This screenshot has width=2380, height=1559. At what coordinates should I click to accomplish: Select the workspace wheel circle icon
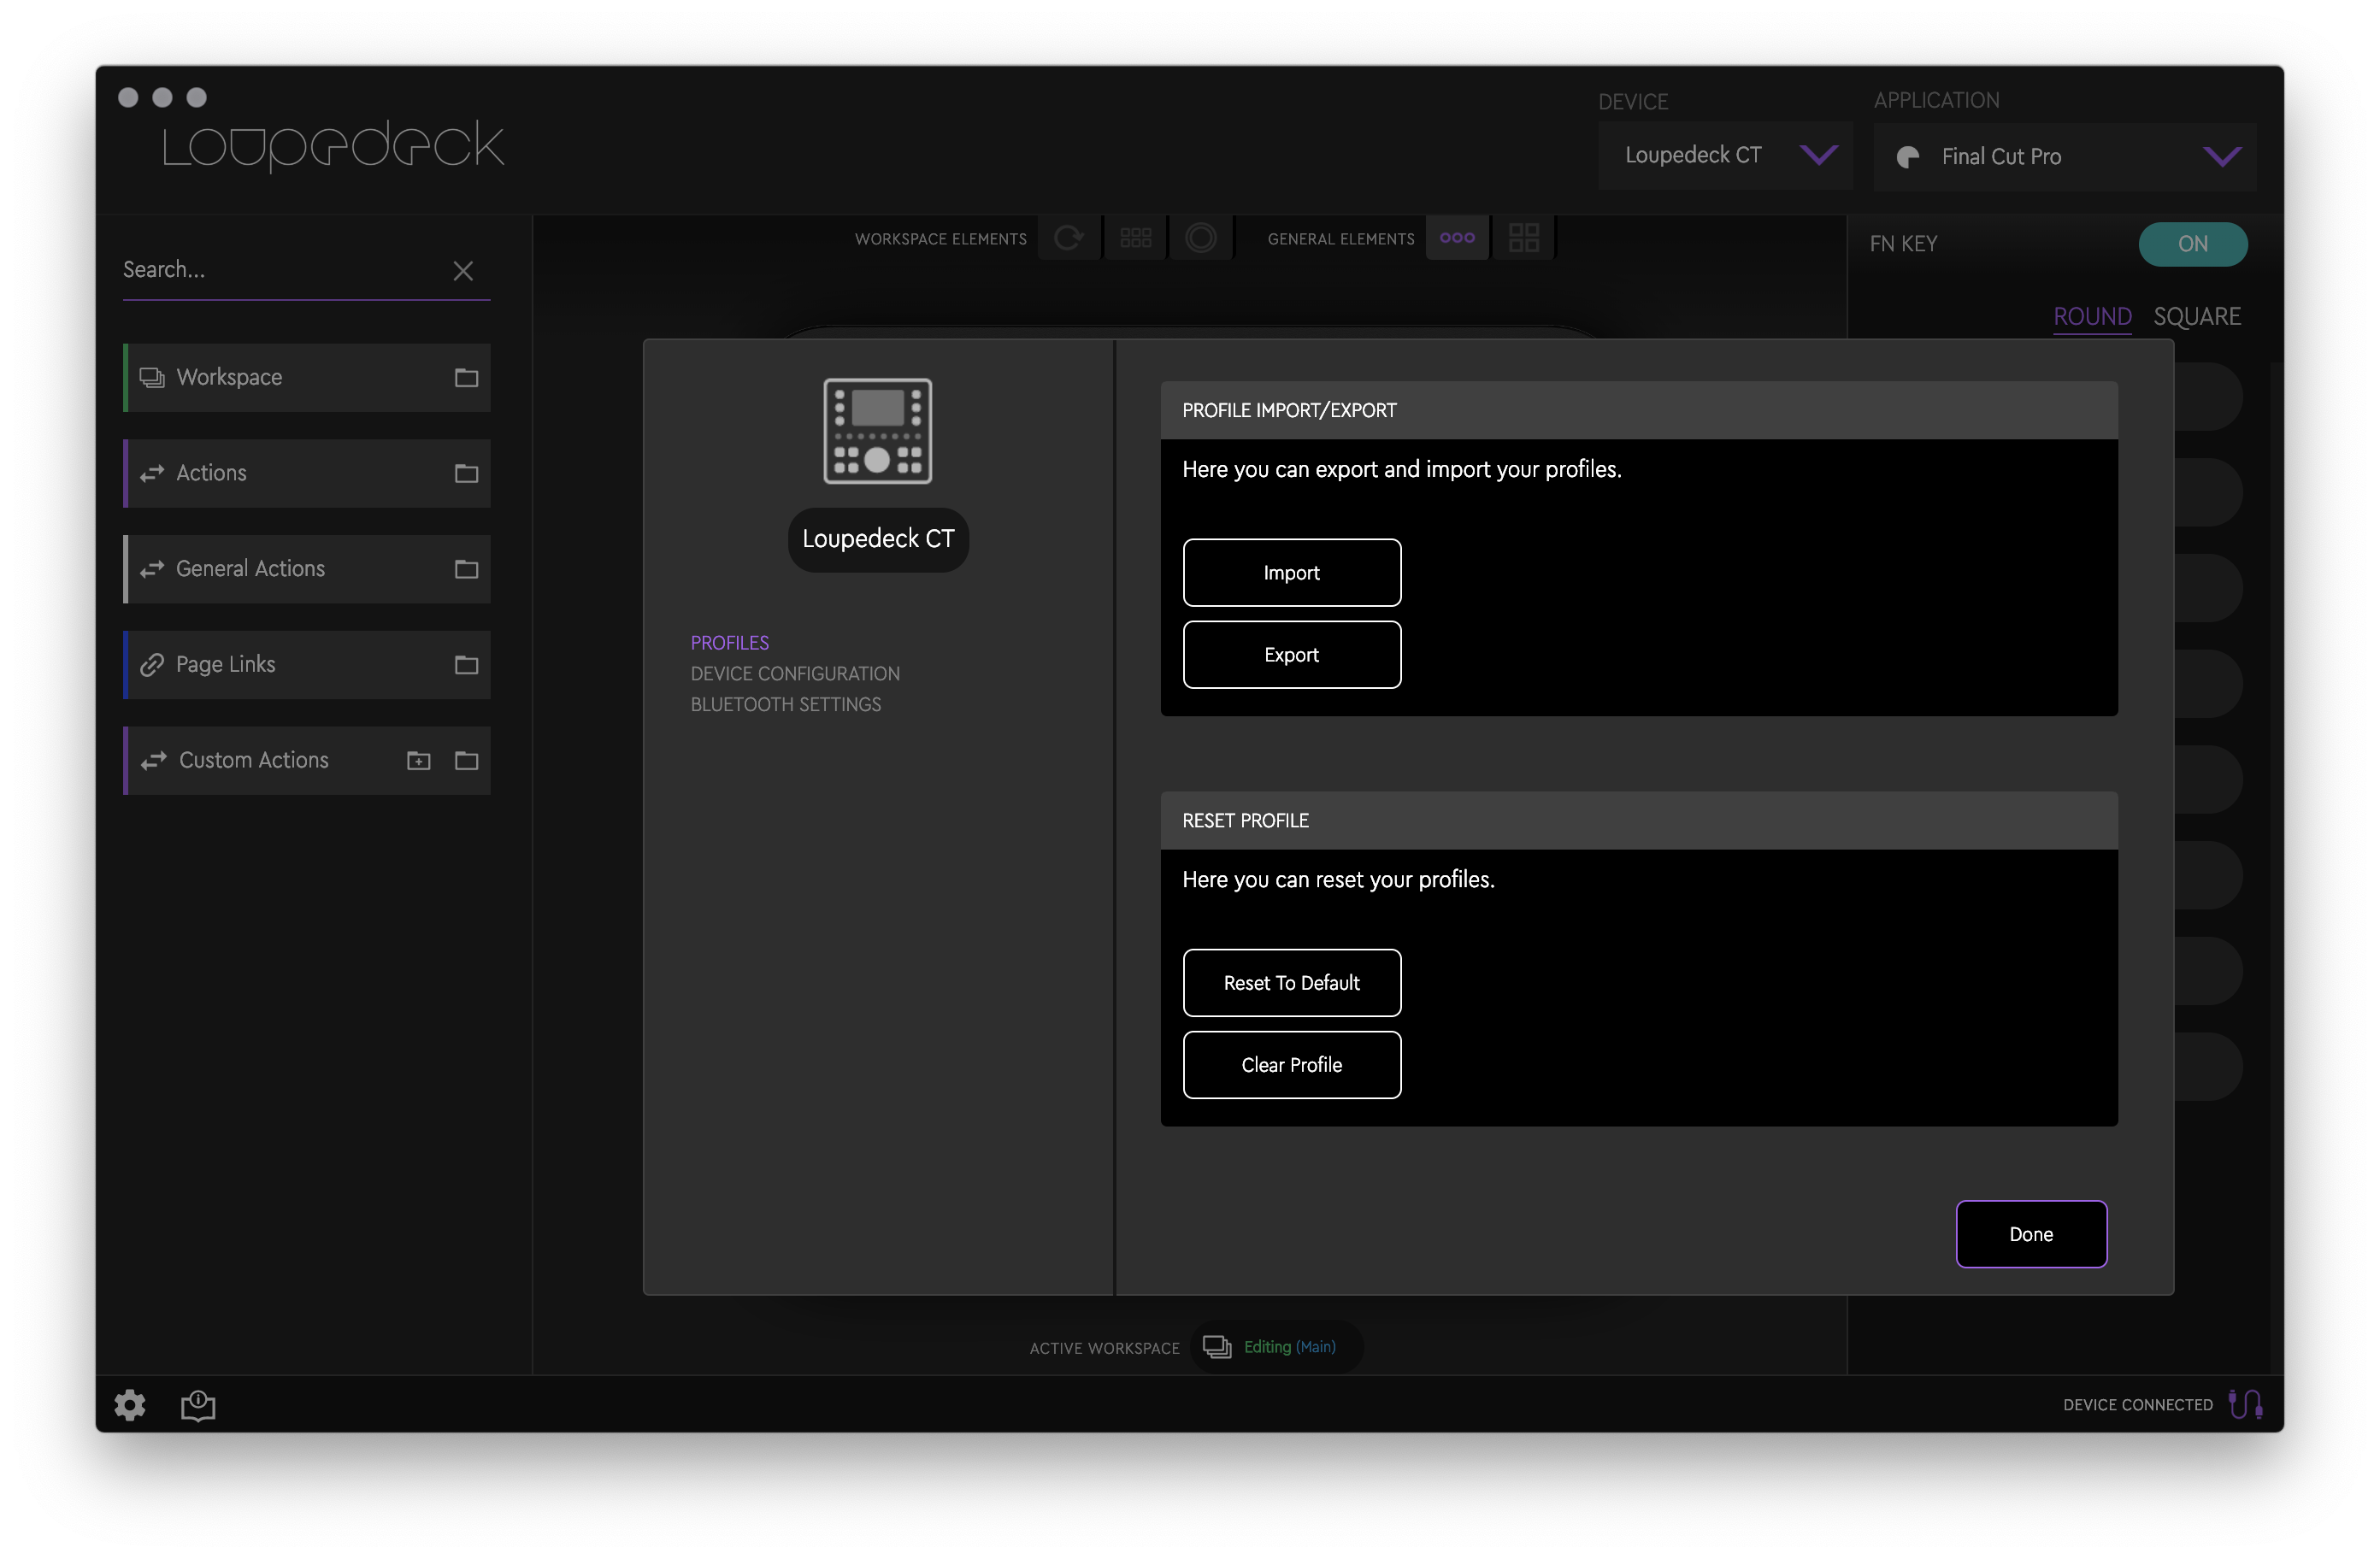click(1200, 238)
